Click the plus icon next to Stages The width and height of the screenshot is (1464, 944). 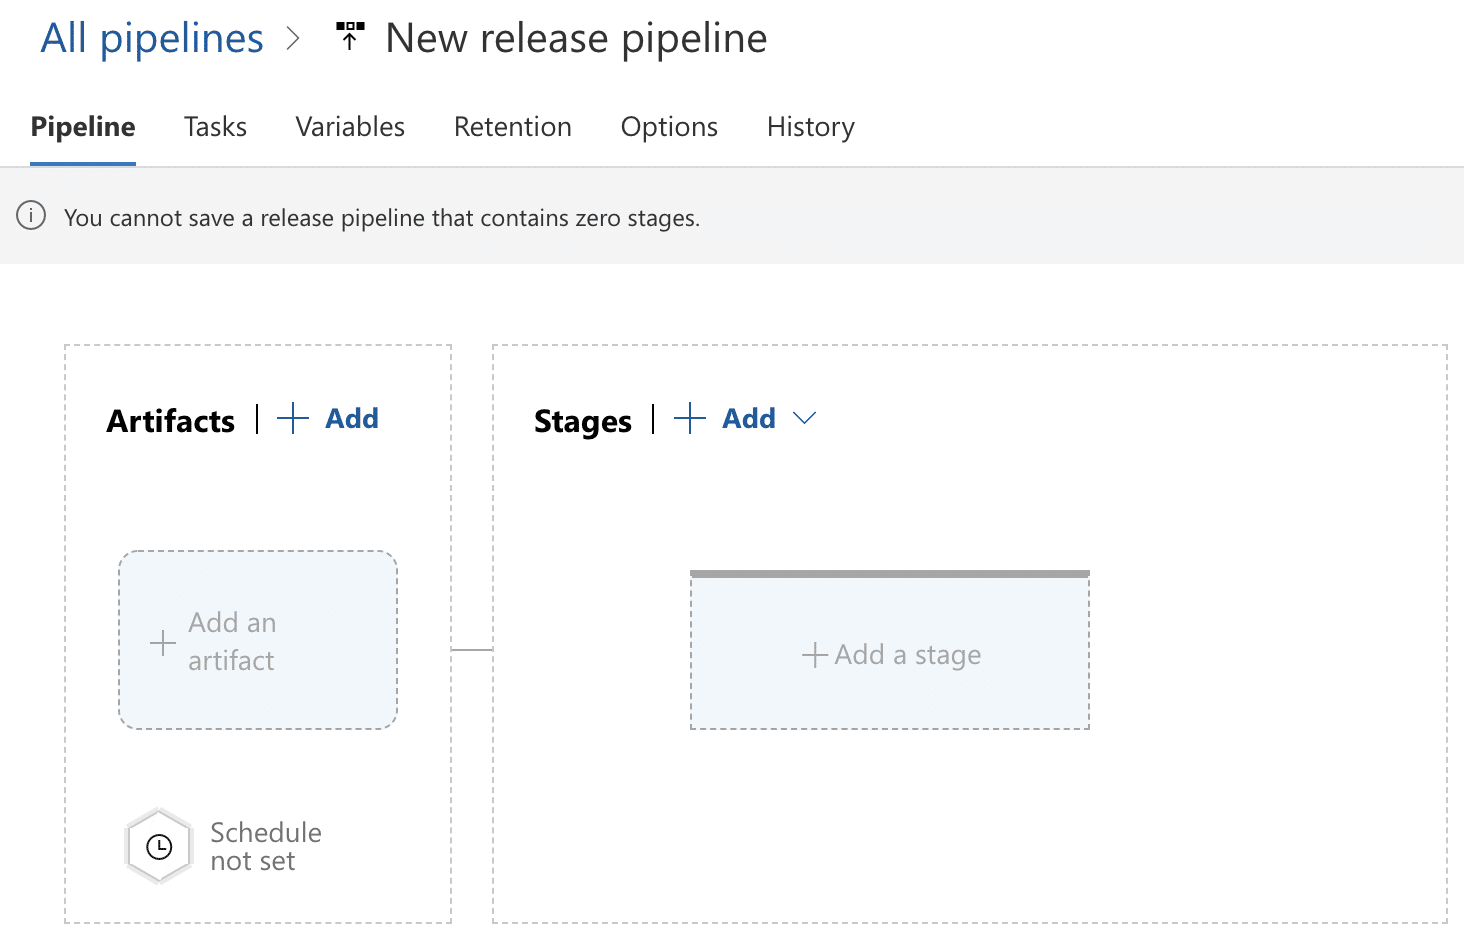(x=690, y=418)
